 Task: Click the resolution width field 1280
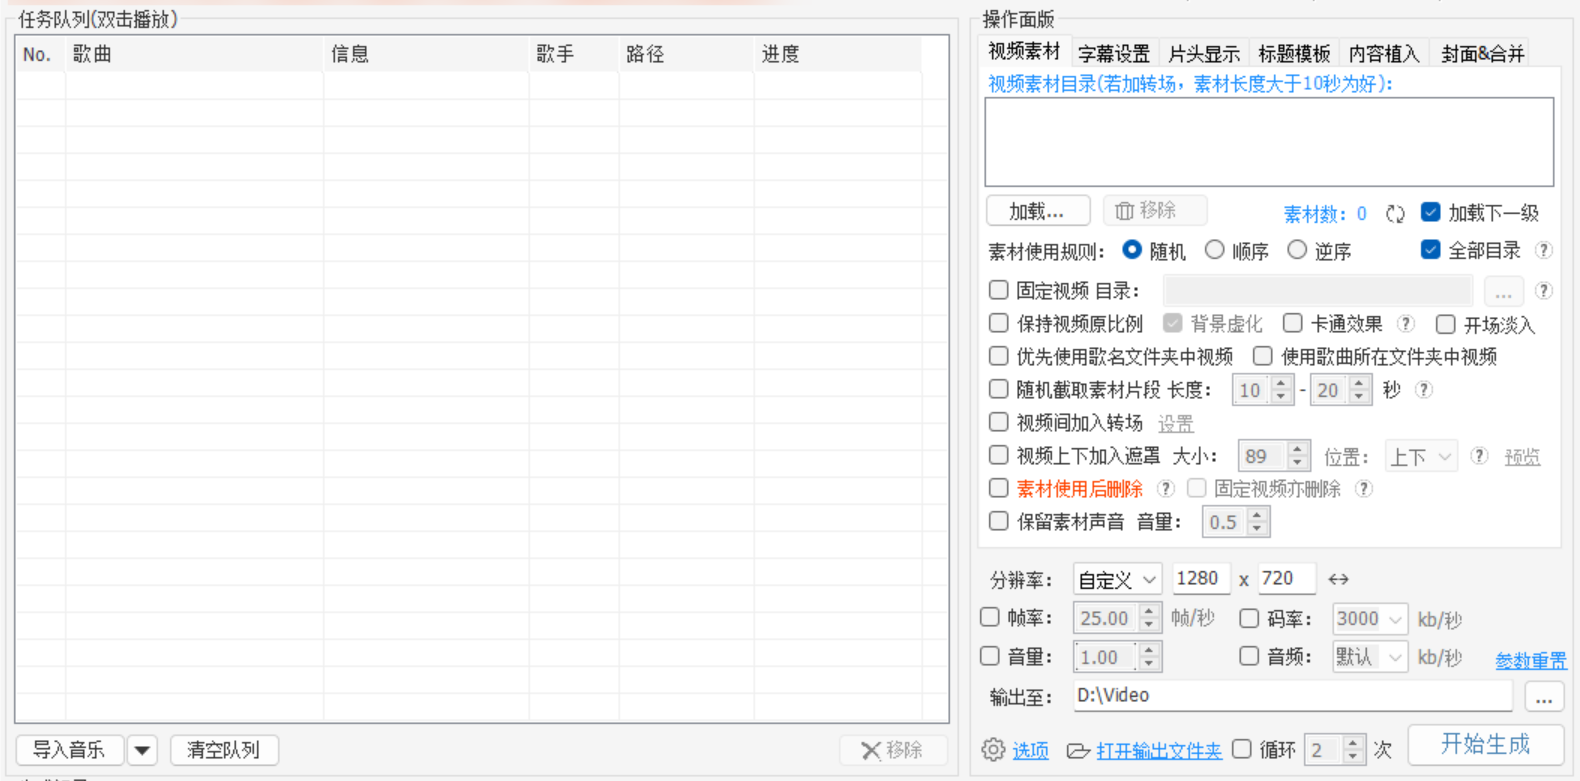(1201, 579)
